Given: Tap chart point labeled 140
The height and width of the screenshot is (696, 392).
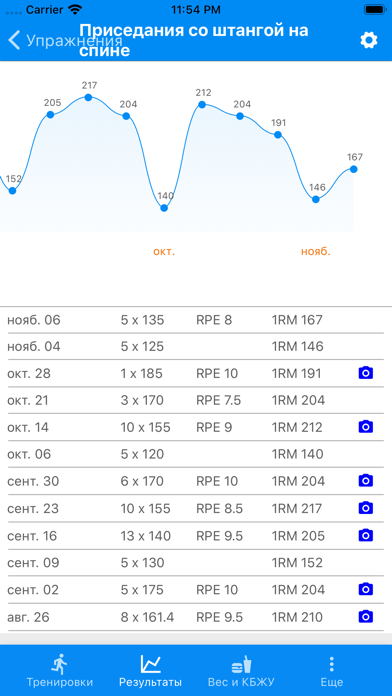Looking at the screenshot, I should click(x=164, y=208).
